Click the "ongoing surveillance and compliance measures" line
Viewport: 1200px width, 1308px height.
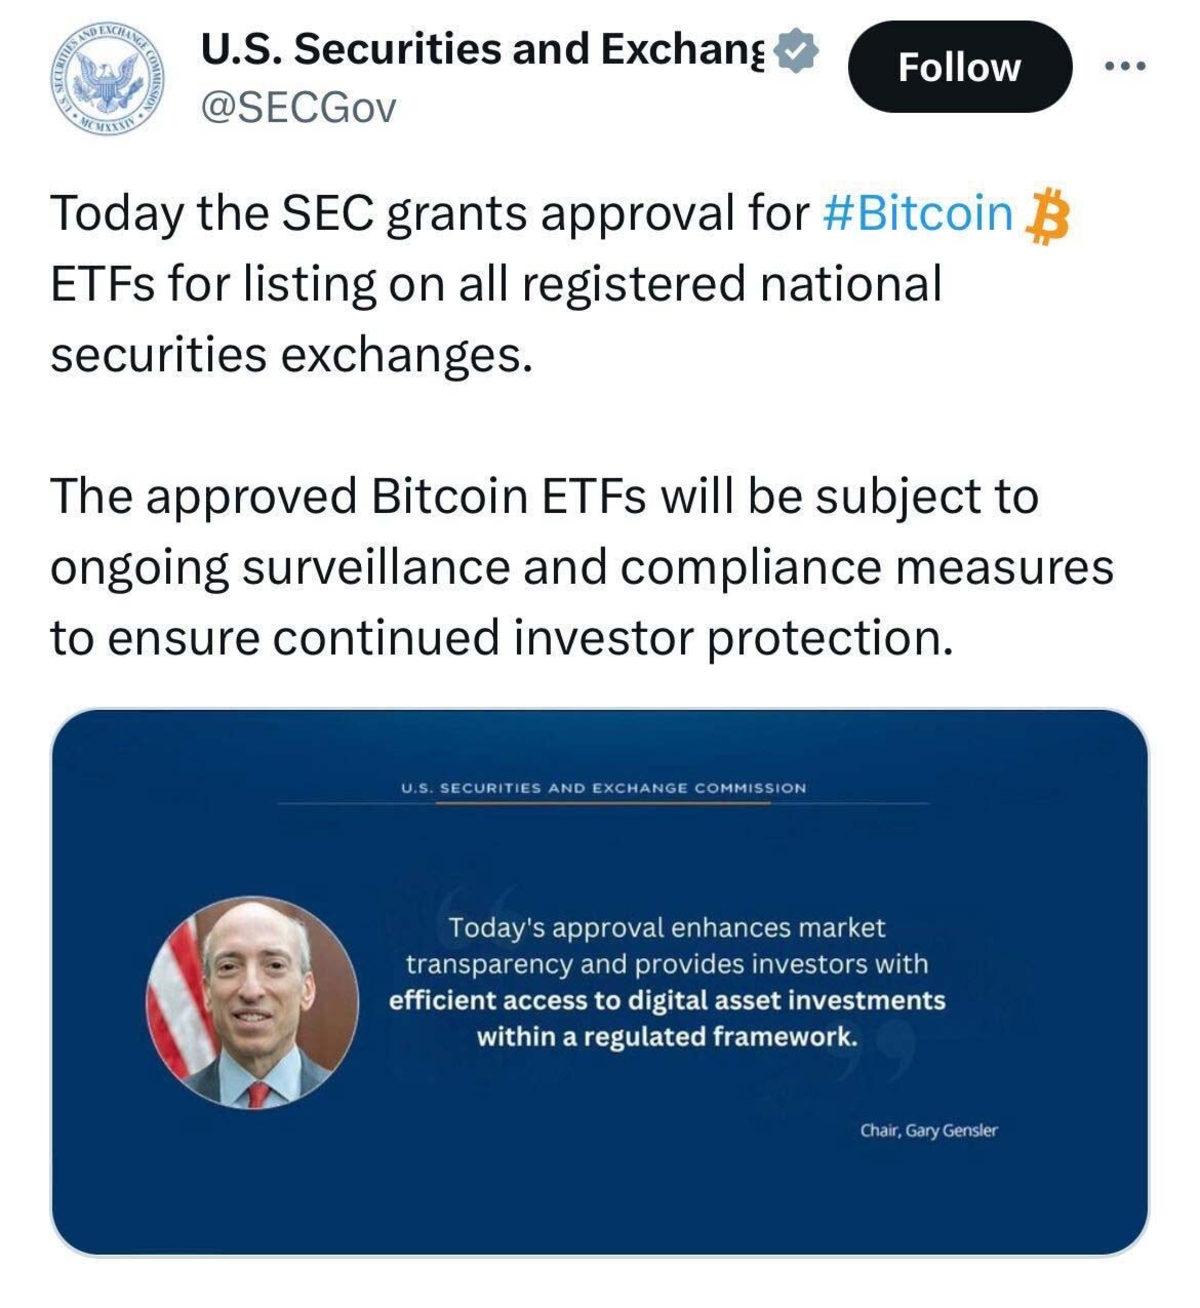[581, 567]
